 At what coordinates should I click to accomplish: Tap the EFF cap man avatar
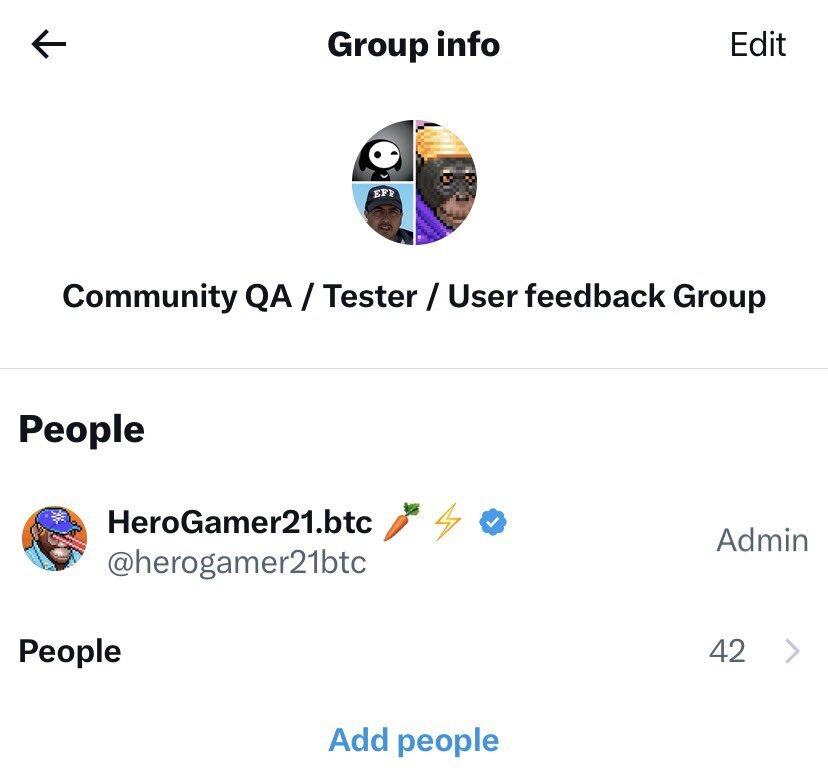click(384, 214)
